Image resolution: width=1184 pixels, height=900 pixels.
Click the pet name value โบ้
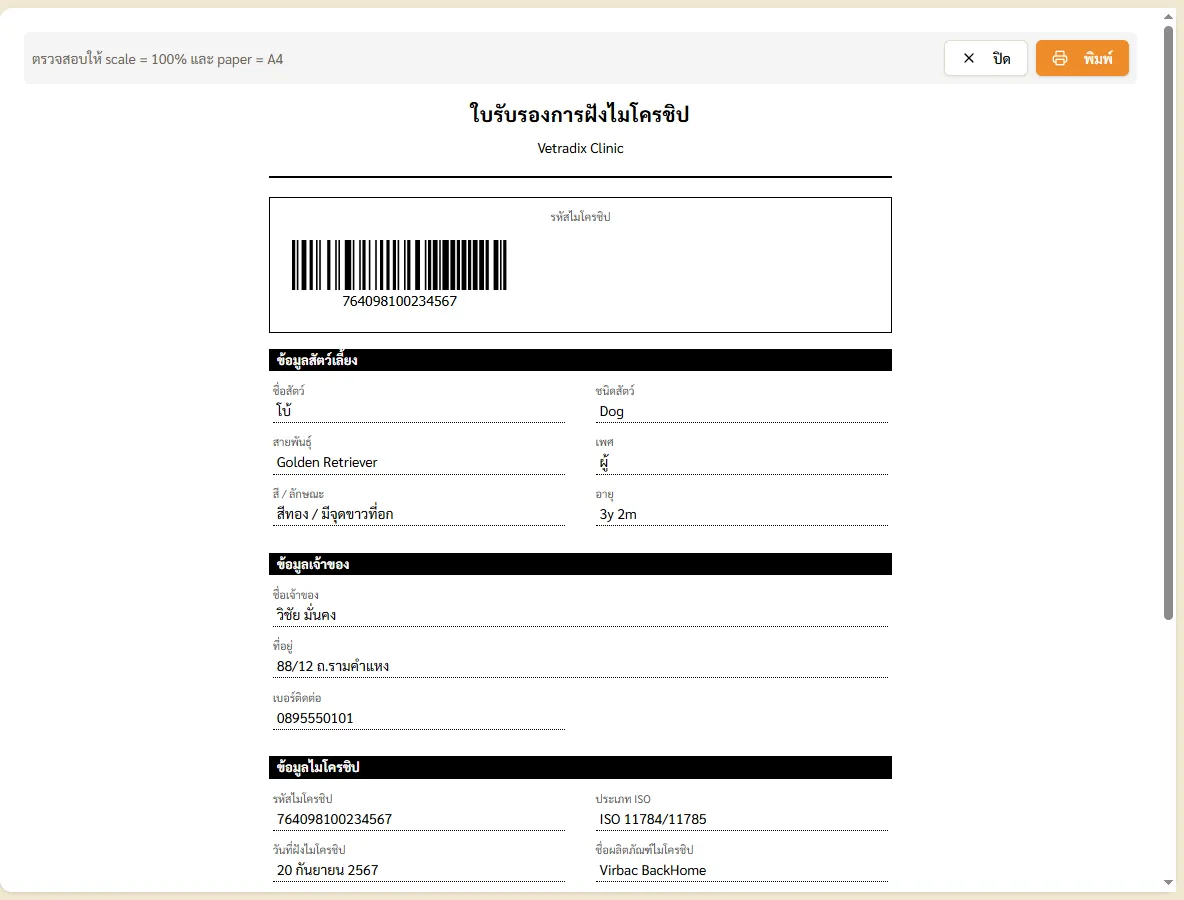[x=283, y=410]
